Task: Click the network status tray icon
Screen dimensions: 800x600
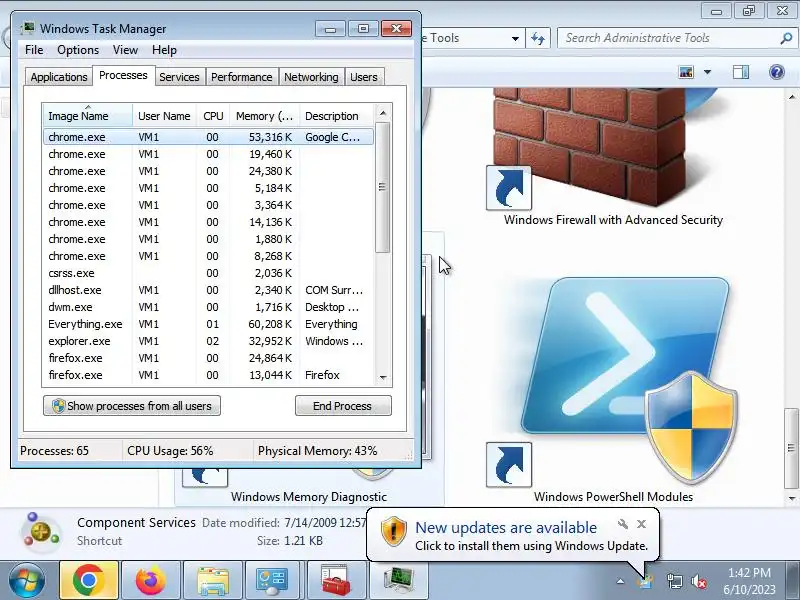Action: click(x=674, y=581)
